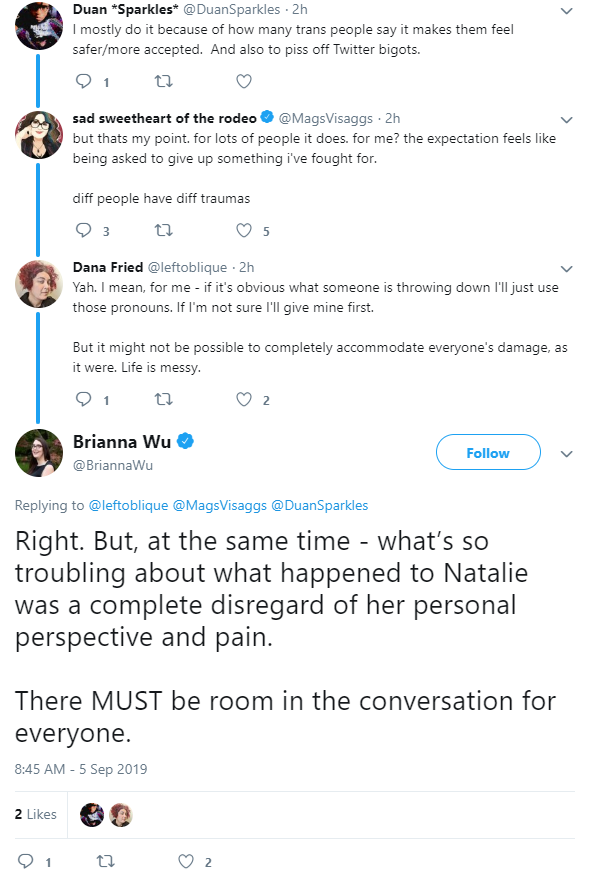The height and width of the screenshot is (882, 590).
Task: Open Brianna Wu's profile avatar
Action: click(x=39, y=453)
